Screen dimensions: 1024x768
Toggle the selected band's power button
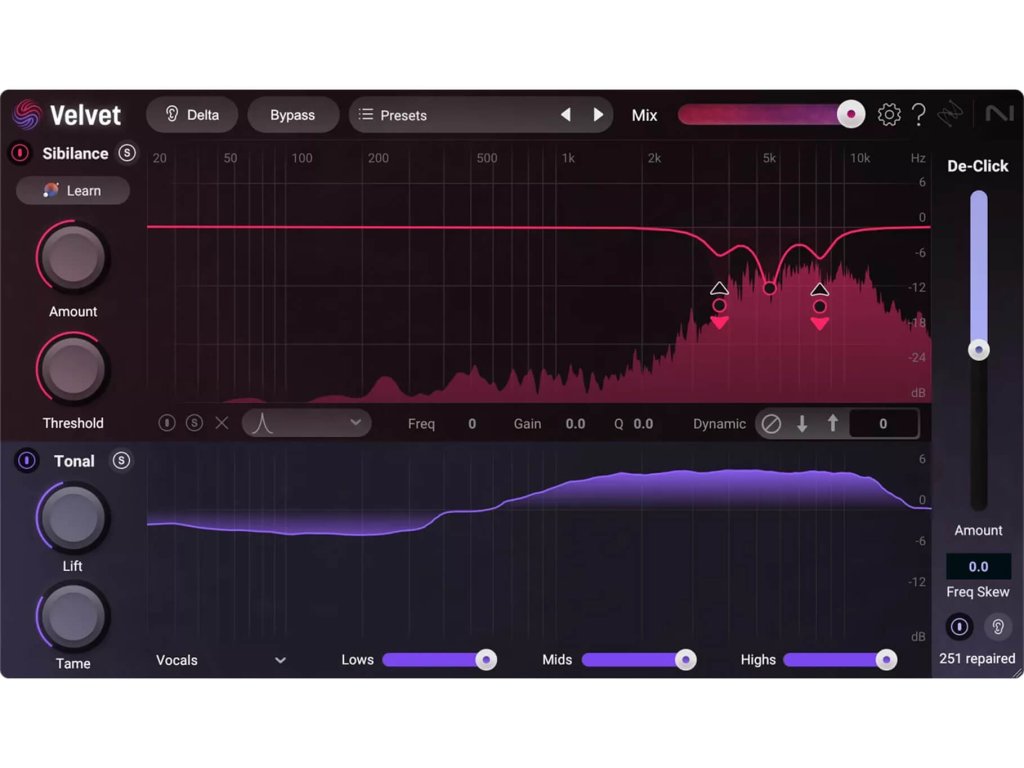click(167, 423)
